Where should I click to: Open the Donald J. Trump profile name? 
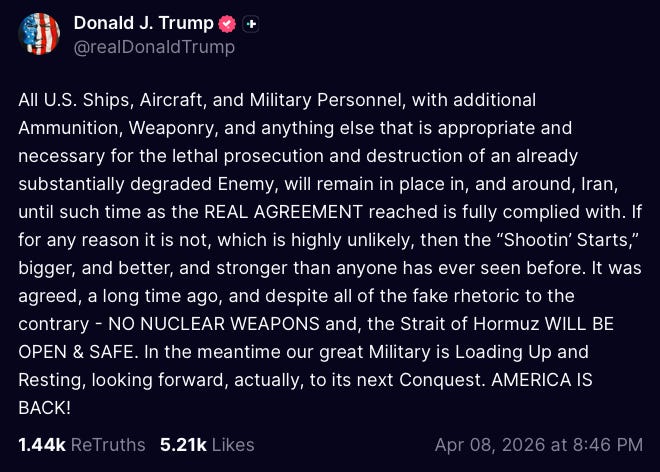145,23
